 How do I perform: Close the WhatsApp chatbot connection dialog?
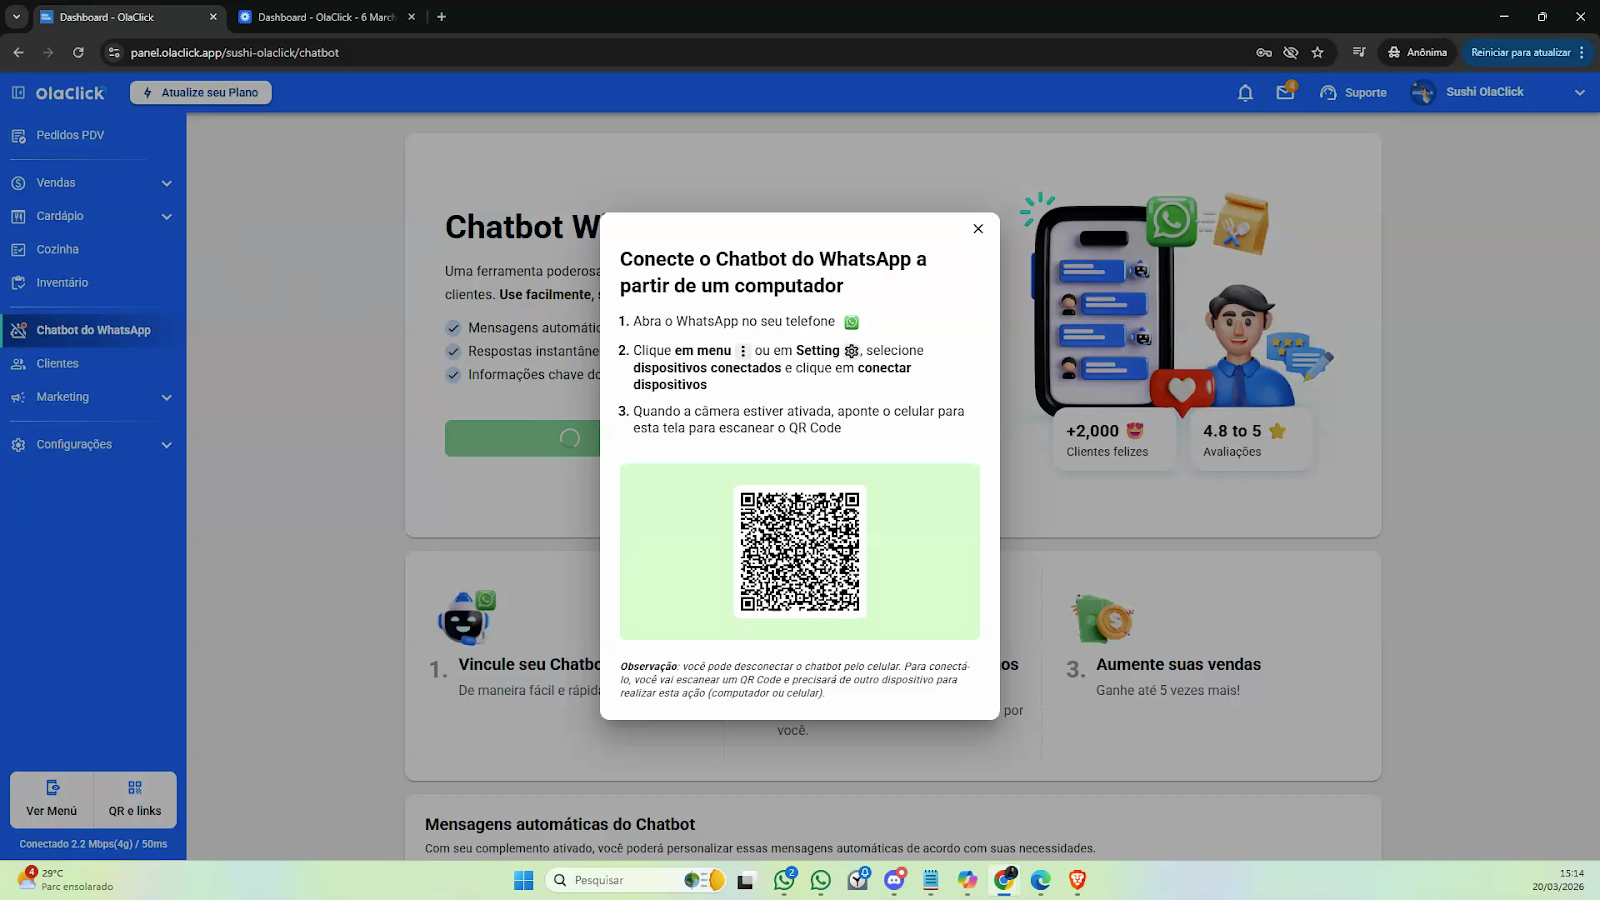(978, 229)
